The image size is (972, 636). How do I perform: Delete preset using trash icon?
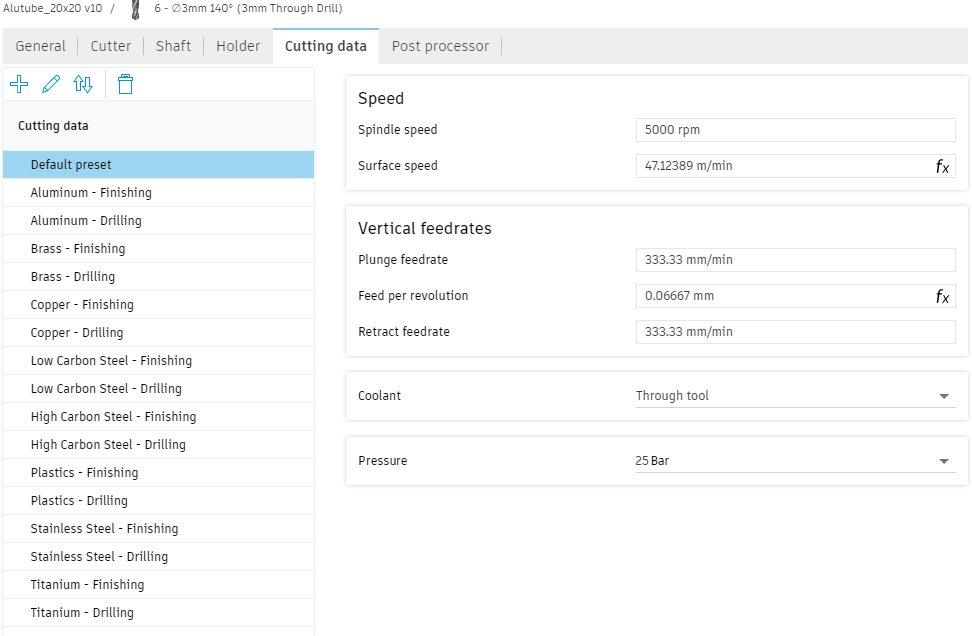(125, 84)
